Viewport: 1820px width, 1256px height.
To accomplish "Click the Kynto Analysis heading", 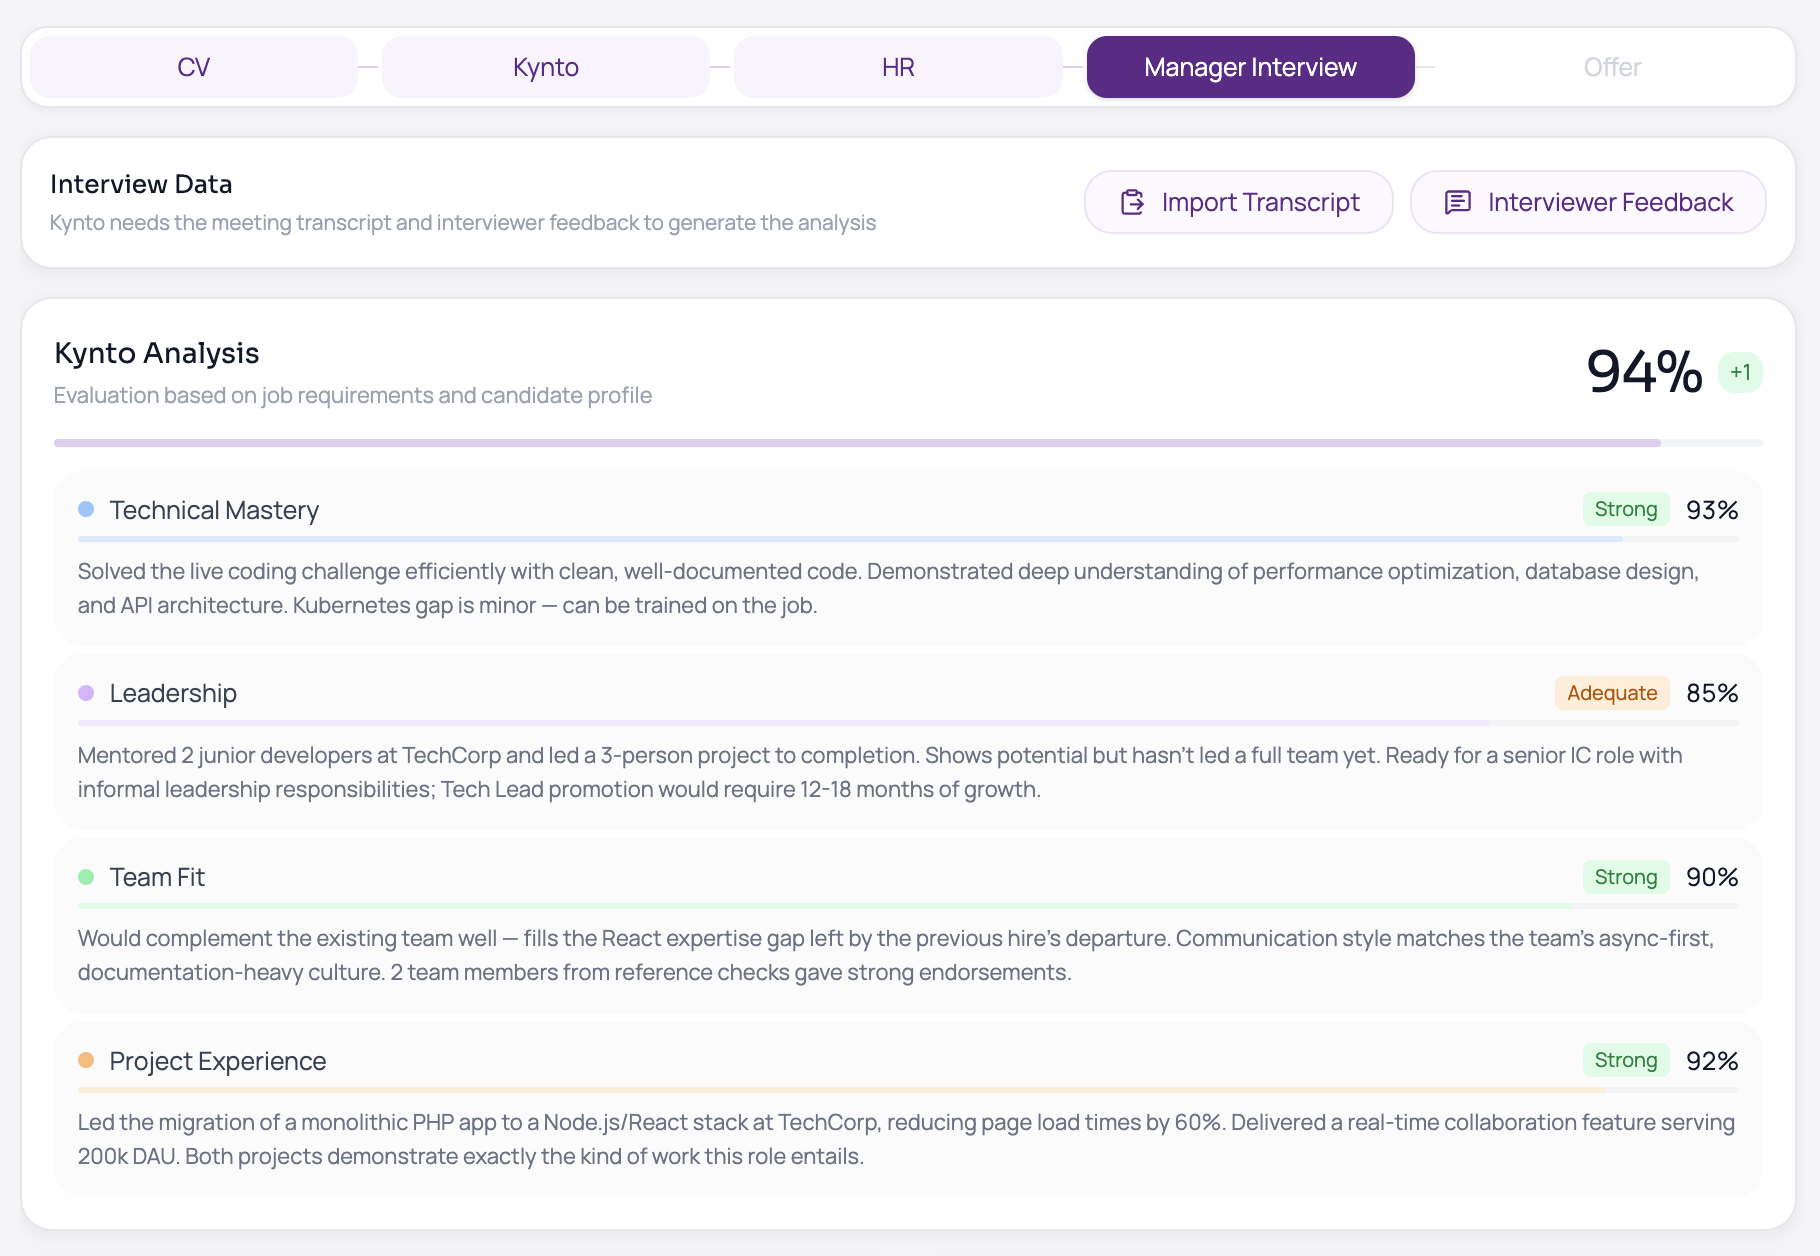I will 156,352.
